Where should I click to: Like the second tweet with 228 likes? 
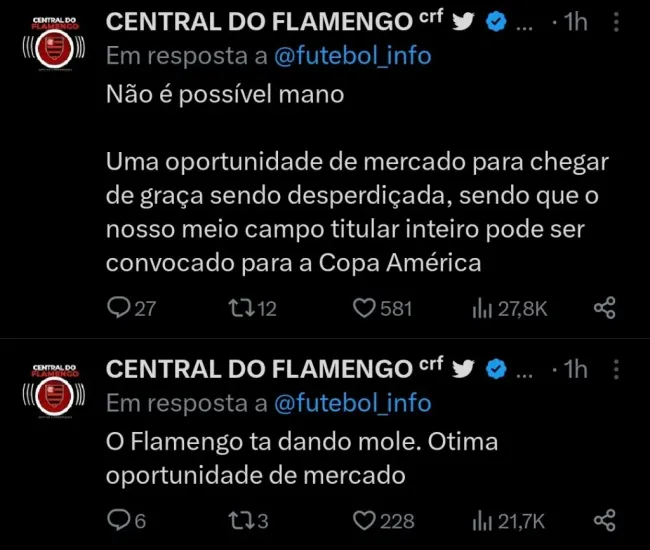tap(364, 520)
